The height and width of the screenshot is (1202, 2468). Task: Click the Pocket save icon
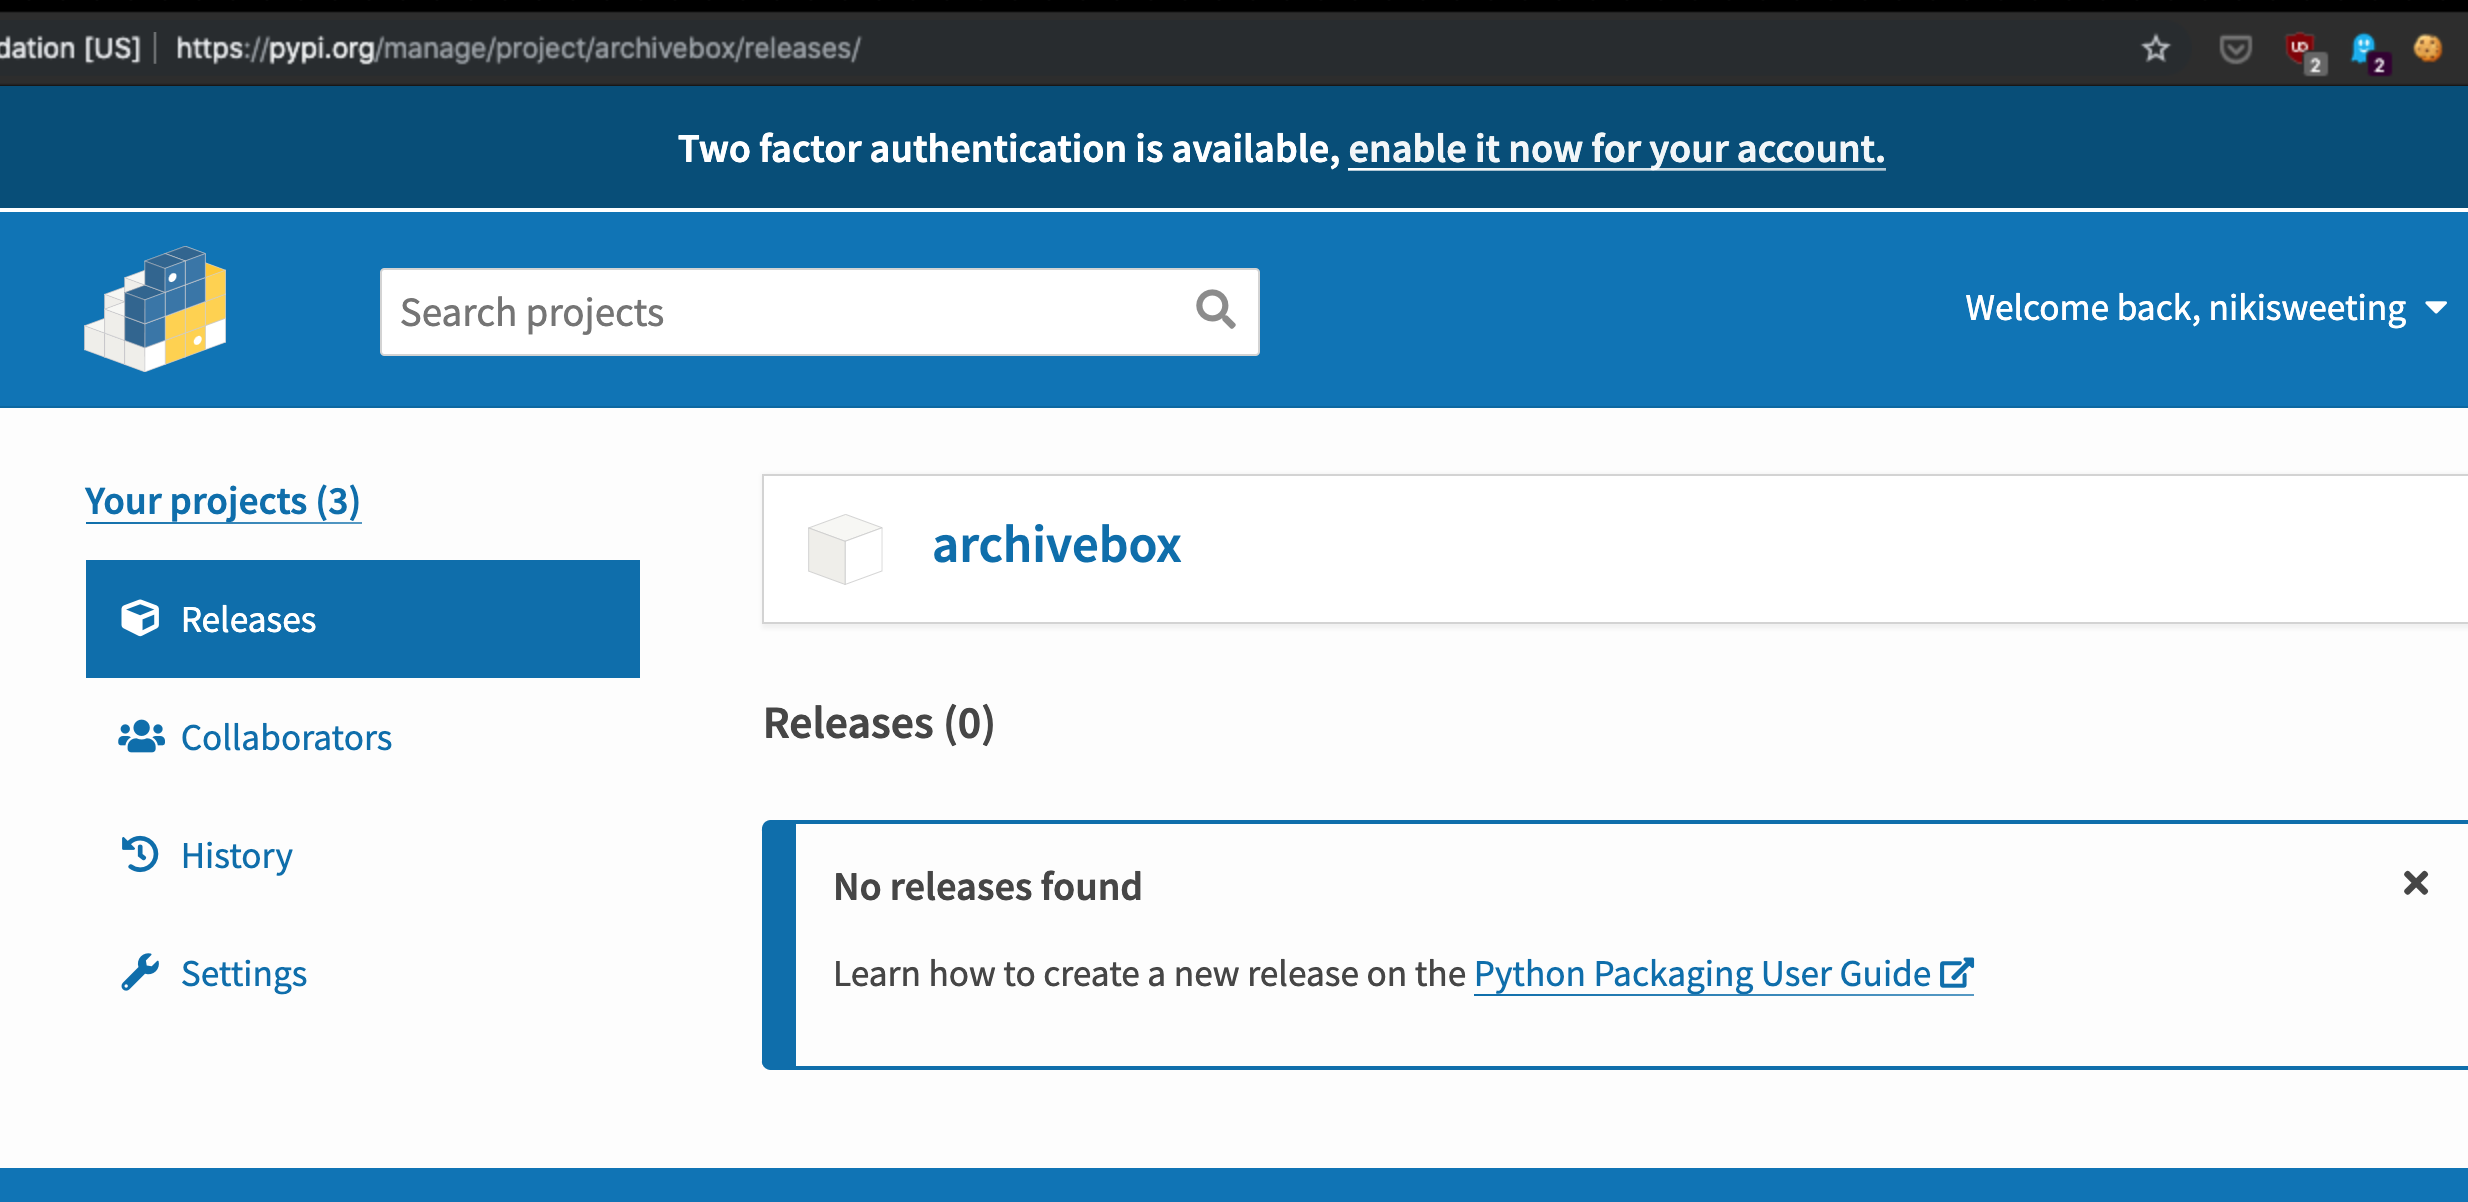pyautogui.click(x=2235, y=48)
